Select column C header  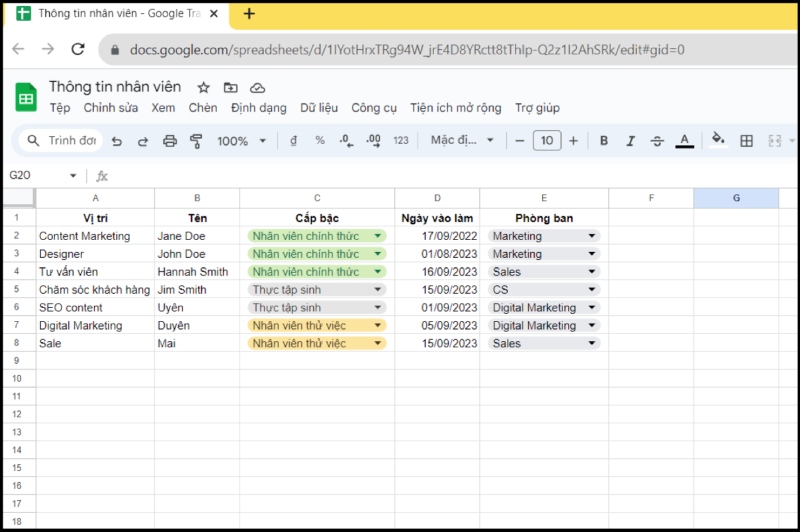click(317, 198)
